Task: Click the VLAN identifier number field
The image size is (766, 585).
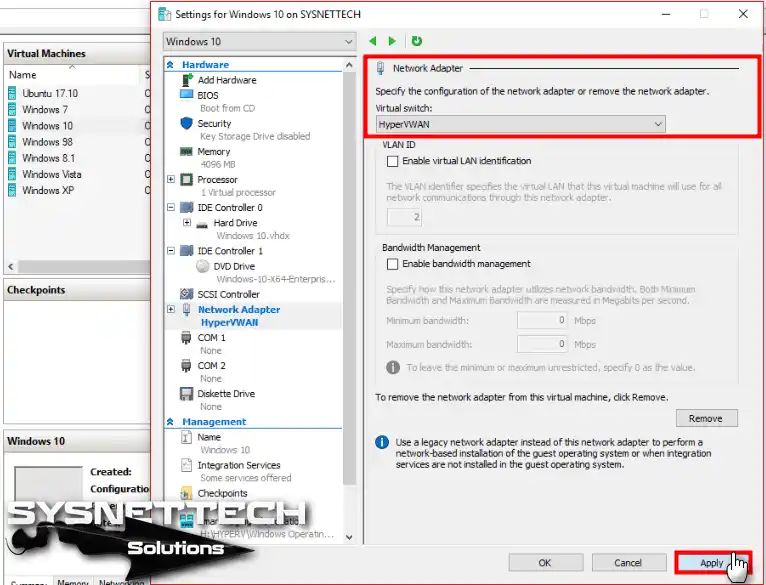Action: tap(404, 217)
